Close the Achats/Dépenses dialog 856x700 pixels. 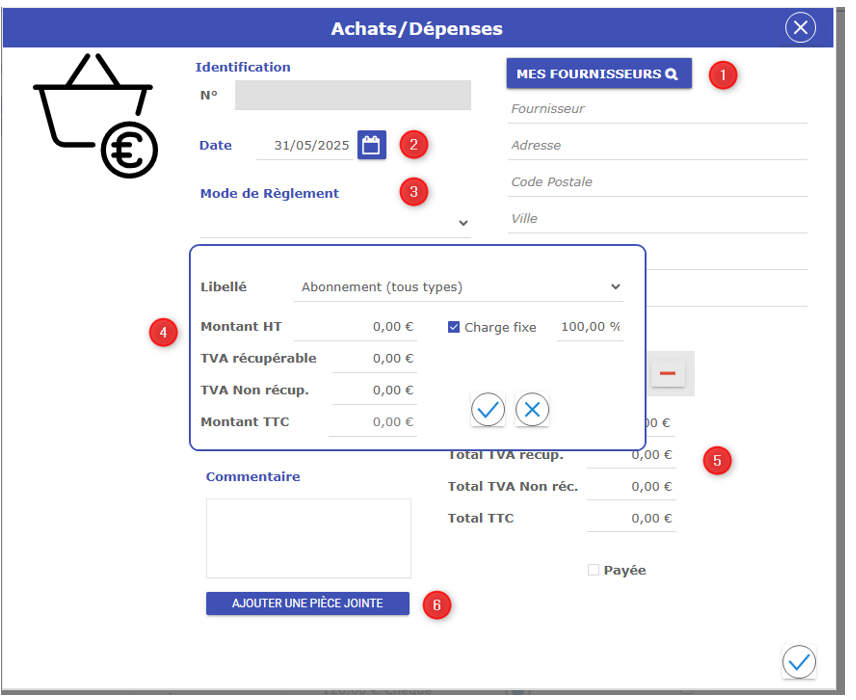point(800,28)
